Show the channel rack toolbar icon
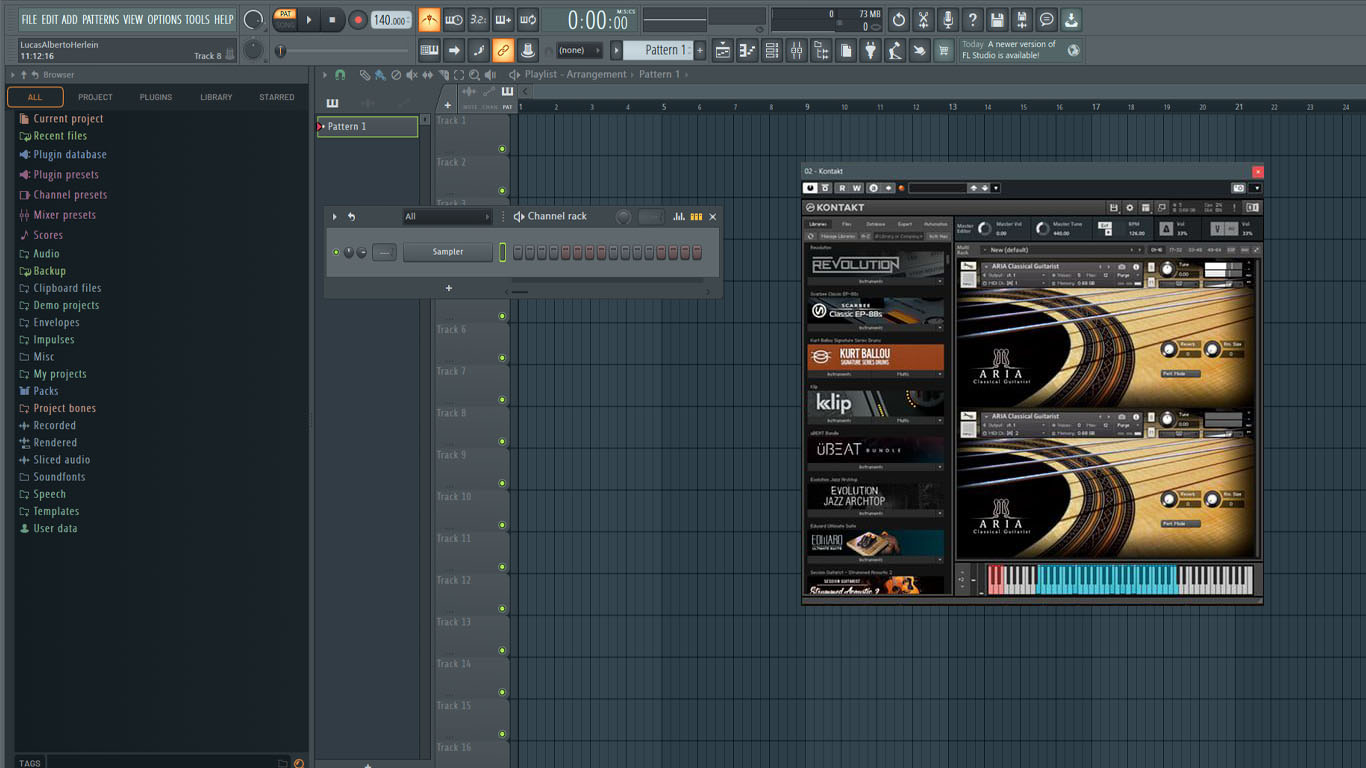1366x768 pixels. [x=772, y=50]
